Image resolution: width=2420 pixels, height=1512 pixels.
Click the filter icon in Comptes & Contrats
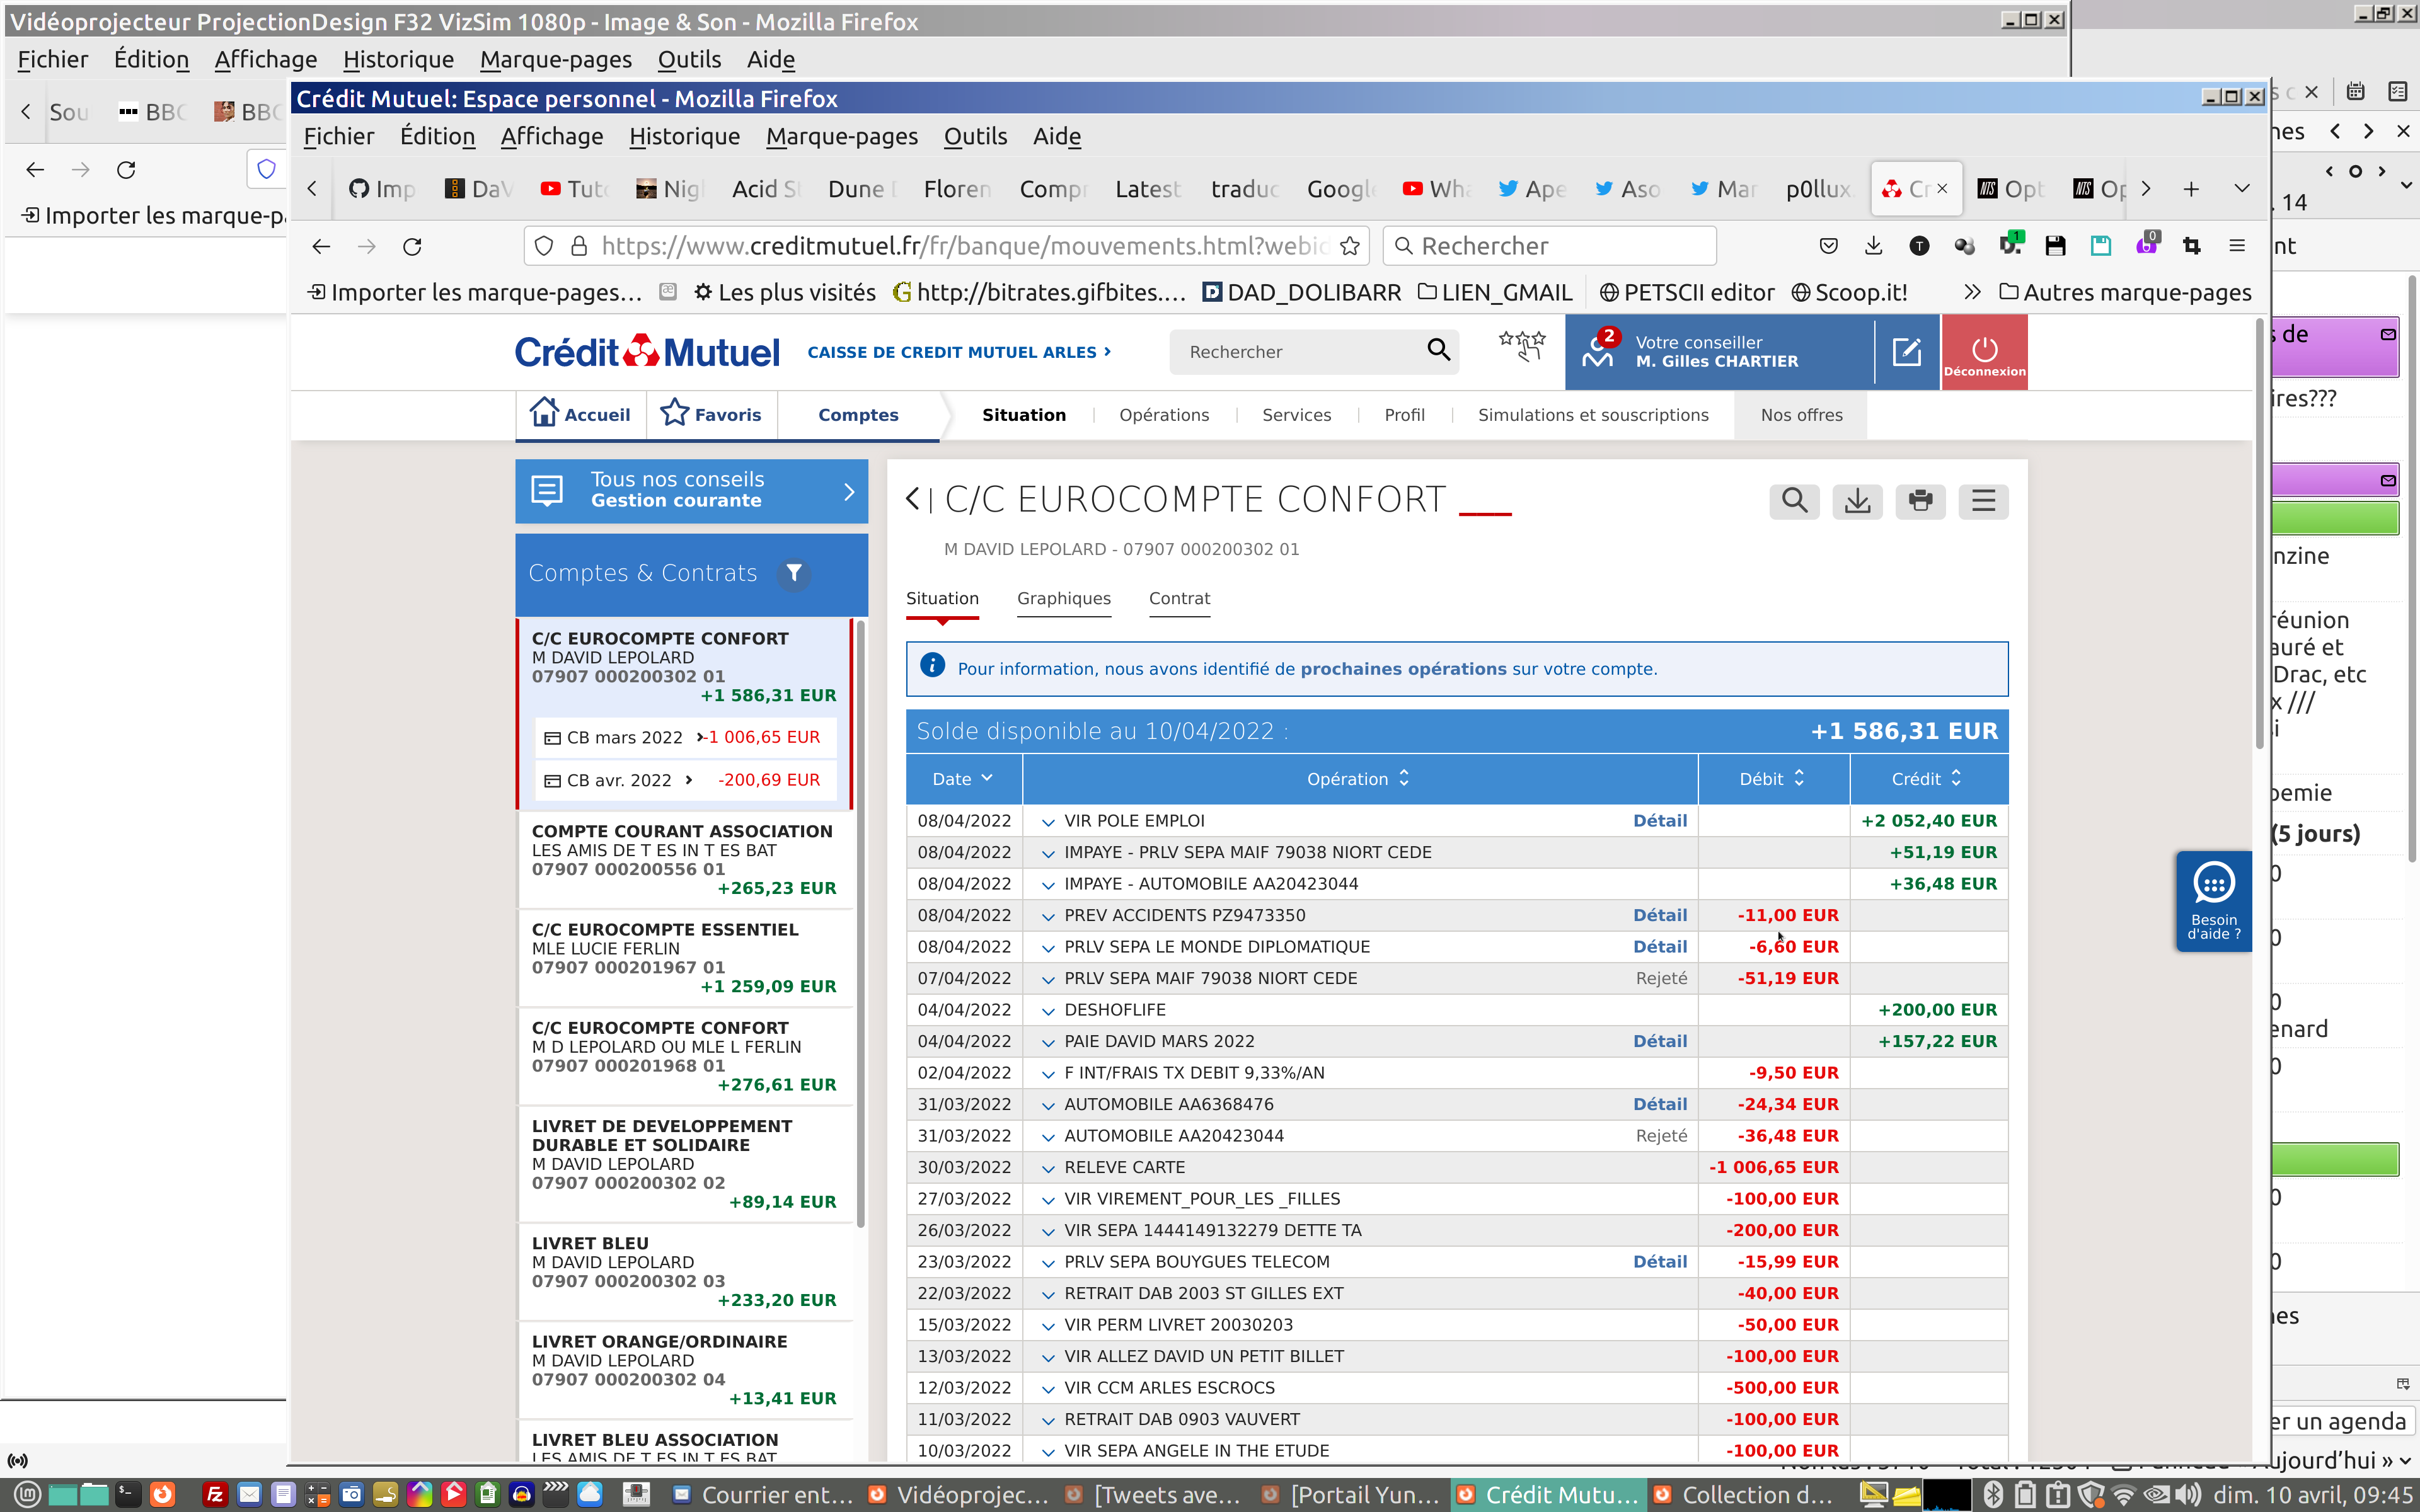pos(793,573)
